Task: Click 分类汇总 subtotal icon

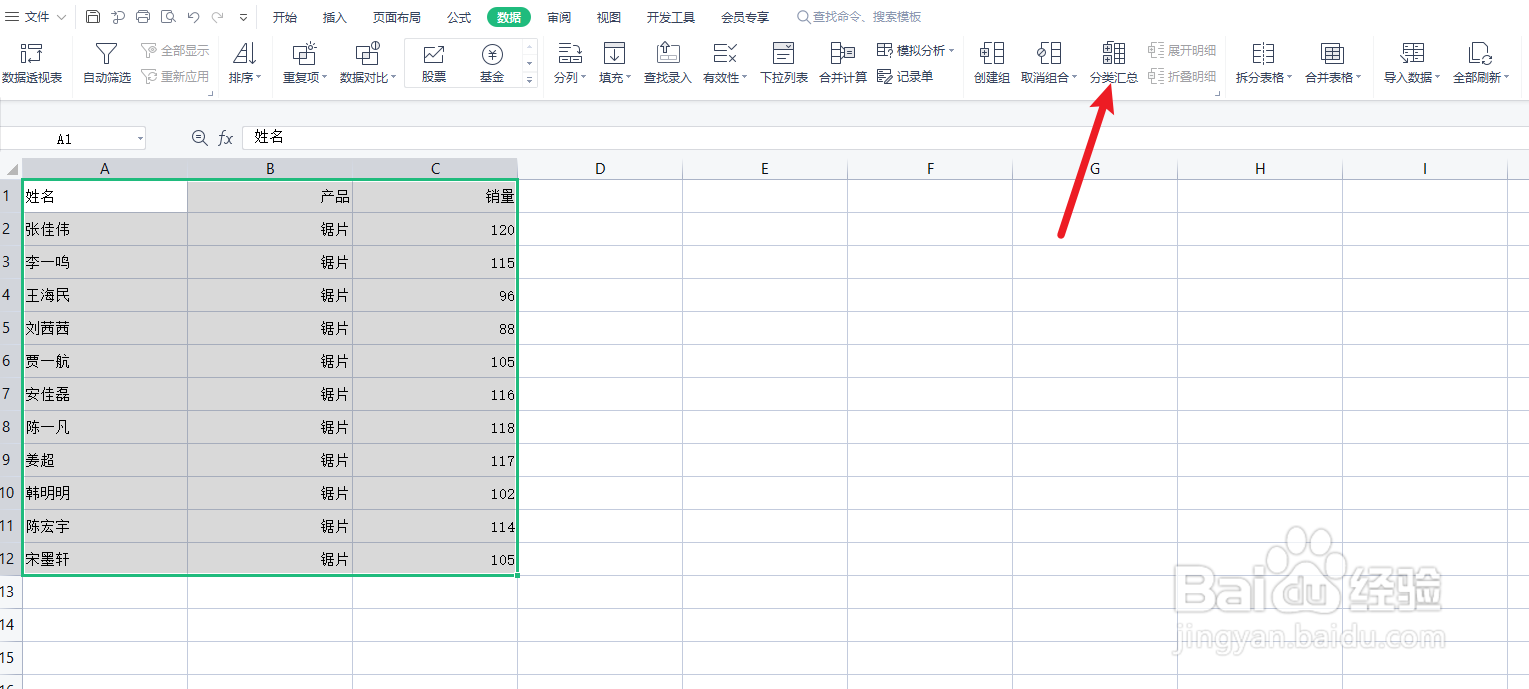Action: (x=1114, y=63)
